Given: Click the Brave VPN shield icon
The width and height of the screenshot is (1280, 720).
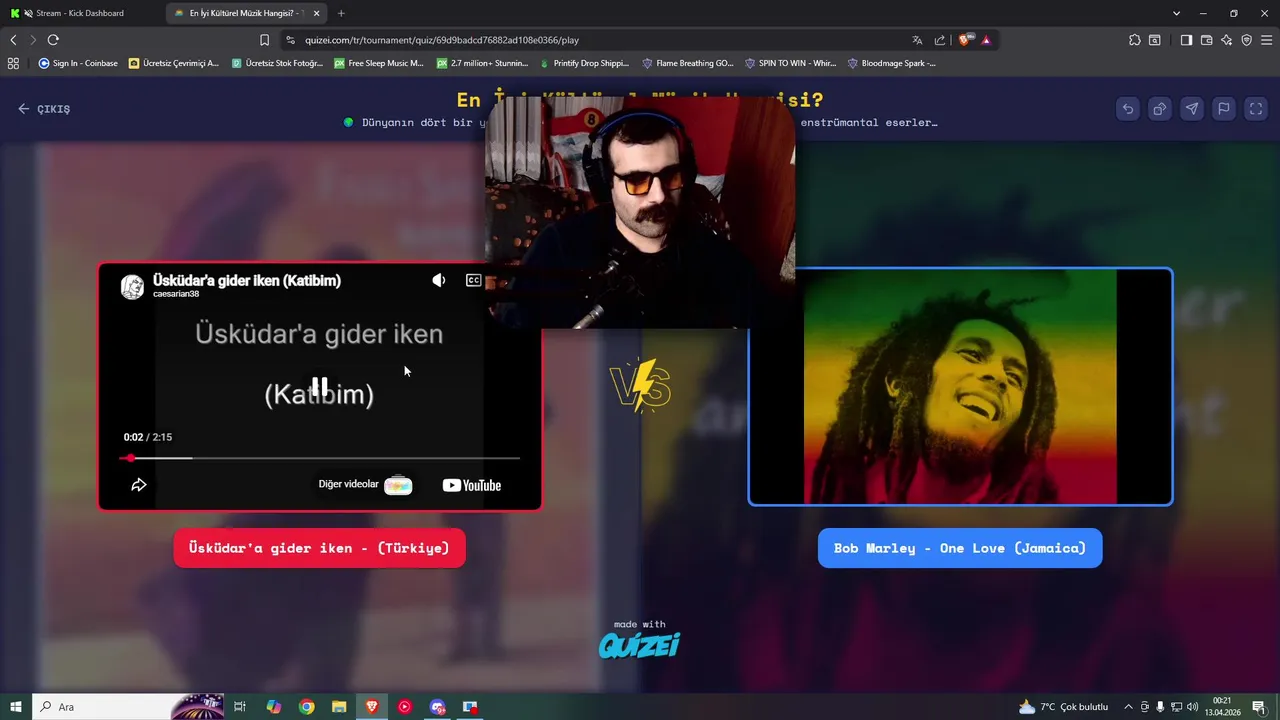Looking at the screenshot, I should click(x=1246, y=40).
